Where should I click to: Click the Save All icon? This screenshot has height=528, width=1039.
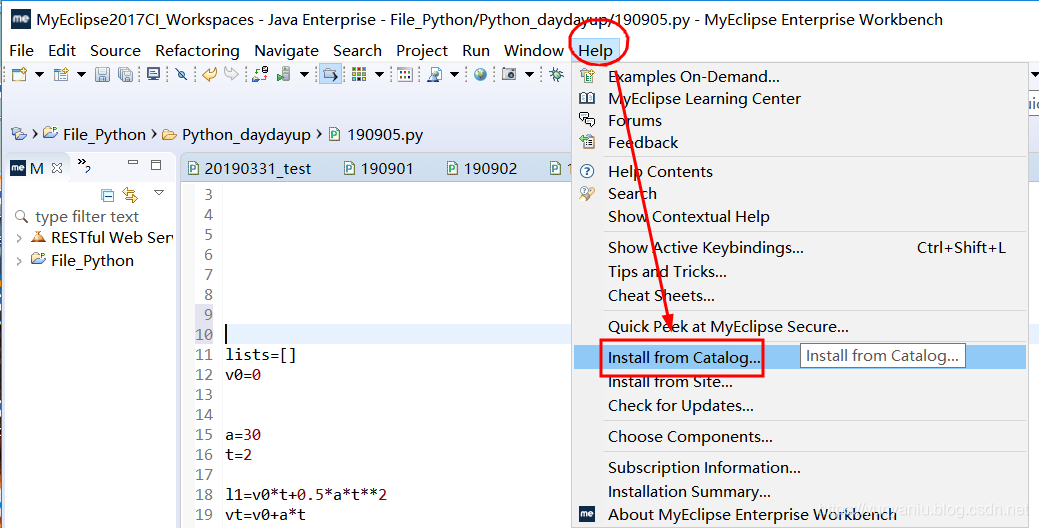click(125, 74)
